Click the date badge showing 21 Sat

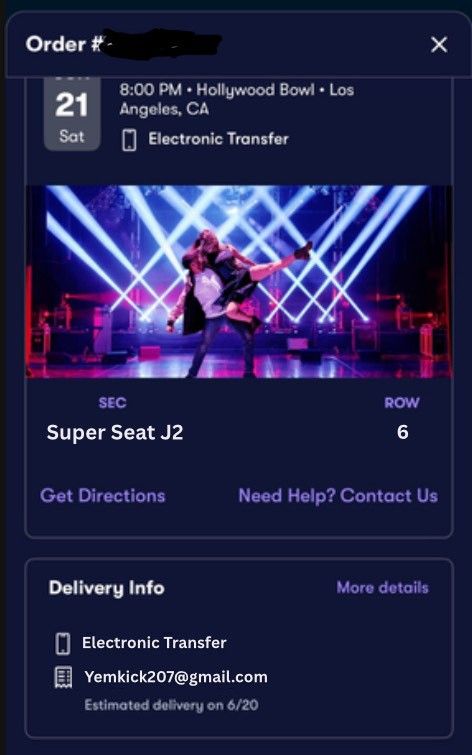coord(72,114)
